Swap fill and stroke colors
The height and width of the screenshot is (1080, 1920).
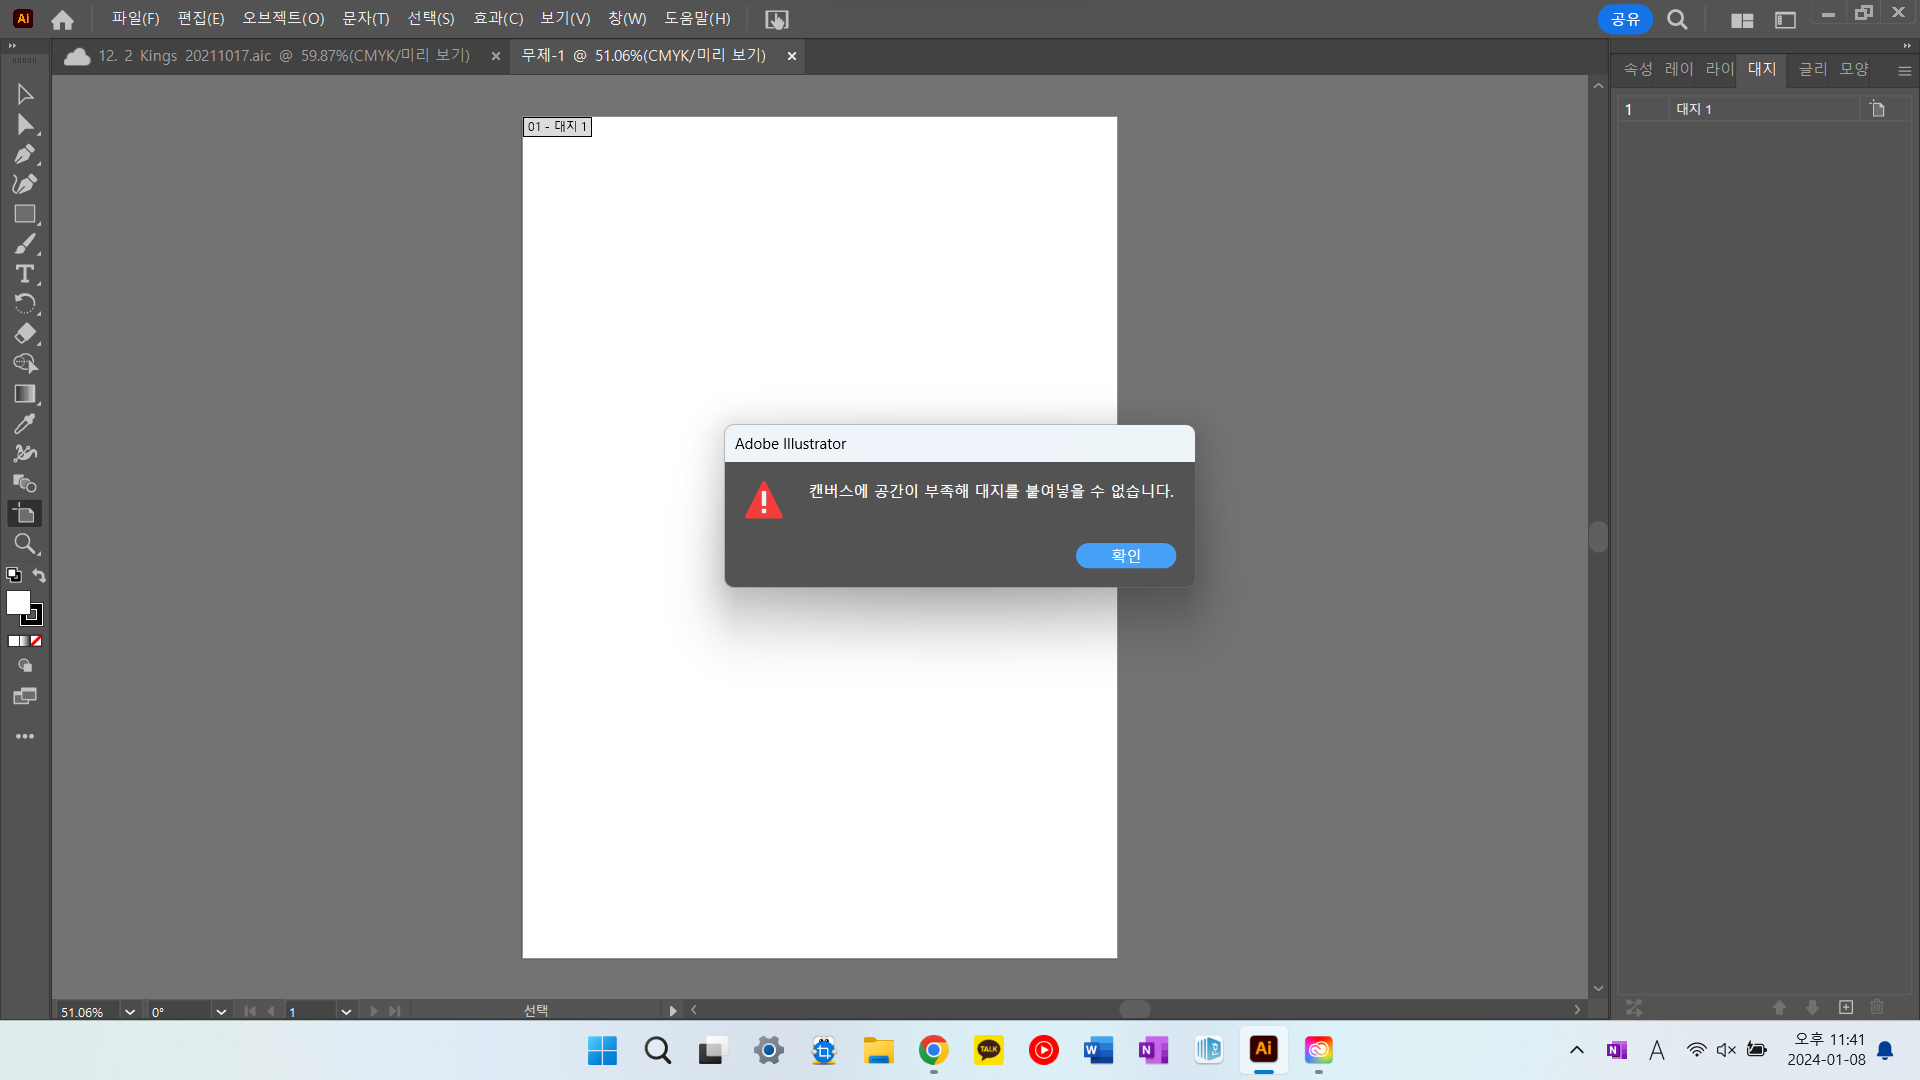click(38, 575)
